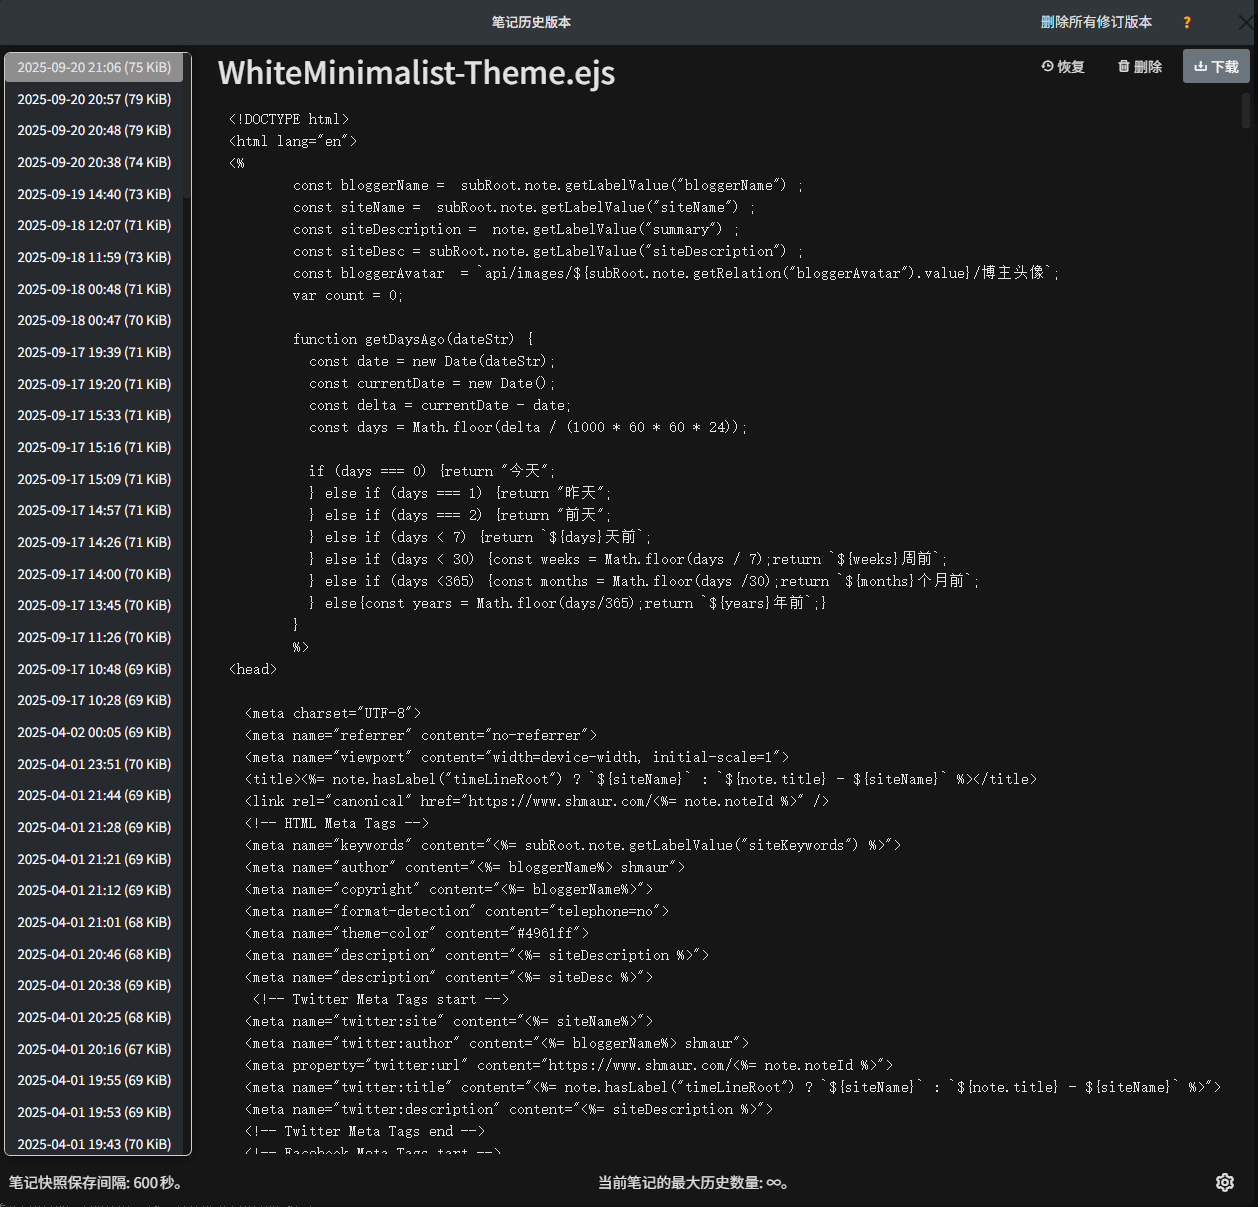The height and width of the screenshot is (1207, 1258).
Task: View revision 2025-09-18 00:47 (70 KiB)
Action: click(x=94, y=321)
